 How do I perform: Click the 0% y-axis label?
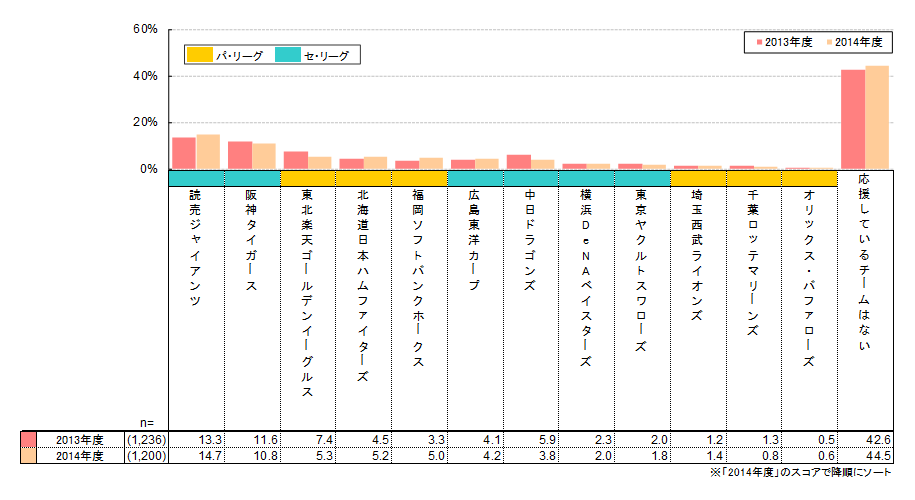click(x=149, y=169)
